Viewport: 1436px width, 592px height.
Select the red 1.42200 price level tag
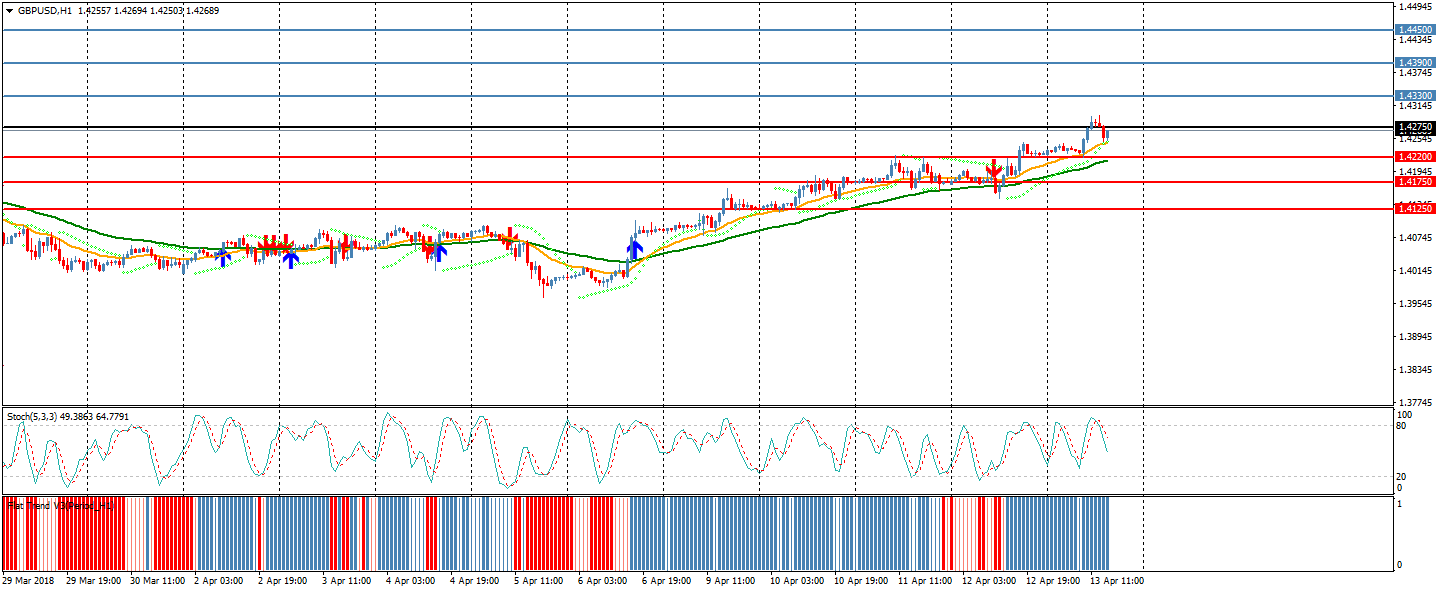pos(1415,157)
